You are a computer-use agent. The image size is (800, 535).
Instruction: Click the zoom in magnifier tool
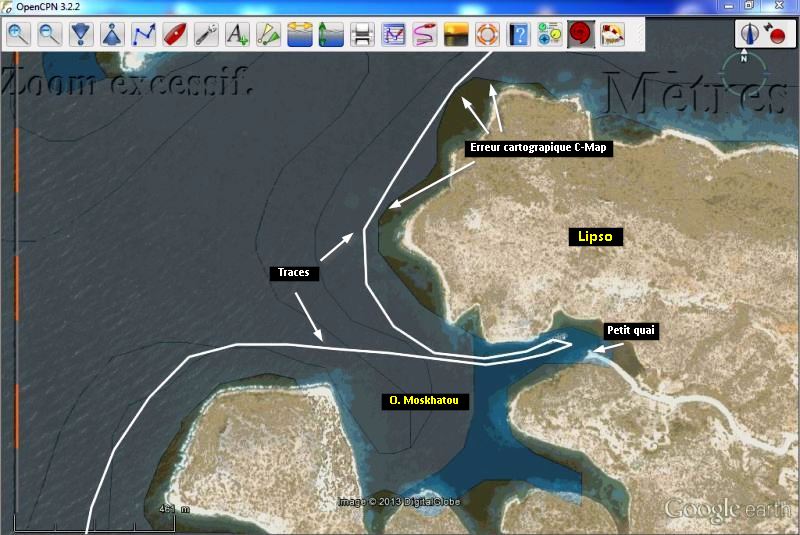[x=18, y=35]
